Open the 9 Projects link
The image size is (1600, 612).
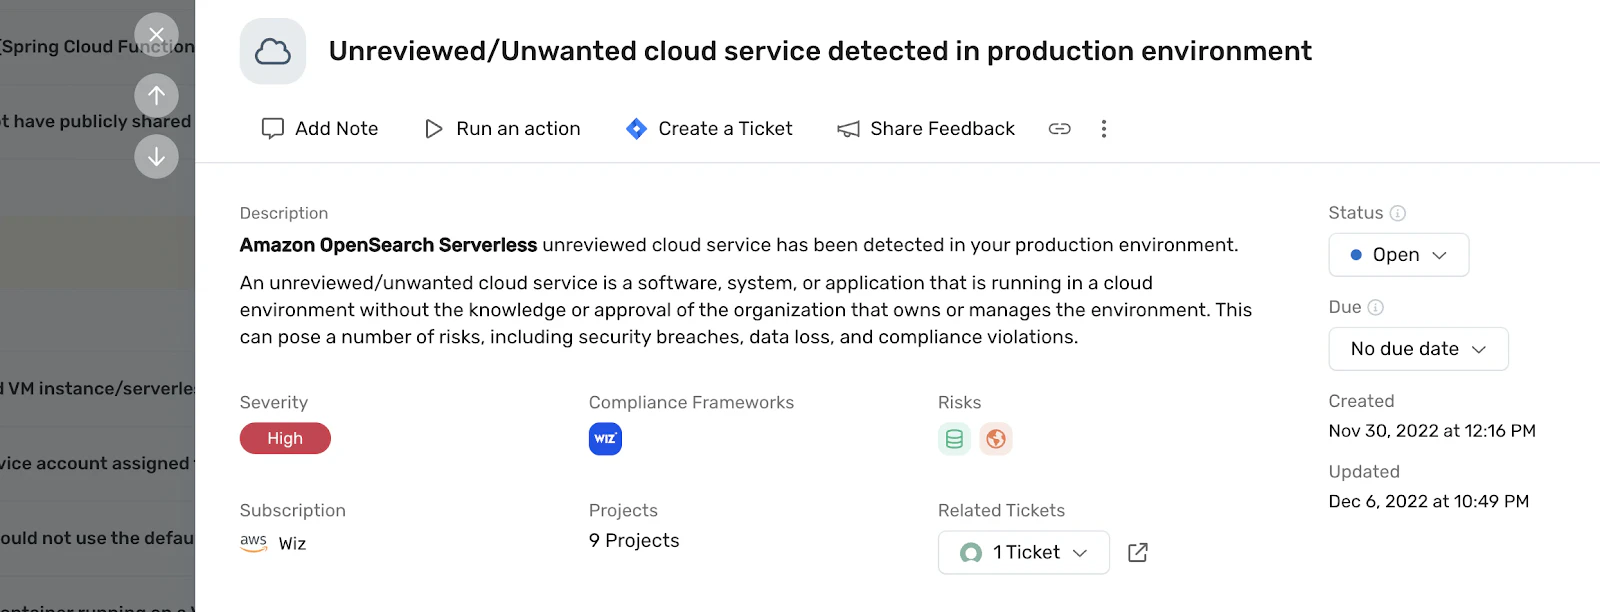coord(634,541)
